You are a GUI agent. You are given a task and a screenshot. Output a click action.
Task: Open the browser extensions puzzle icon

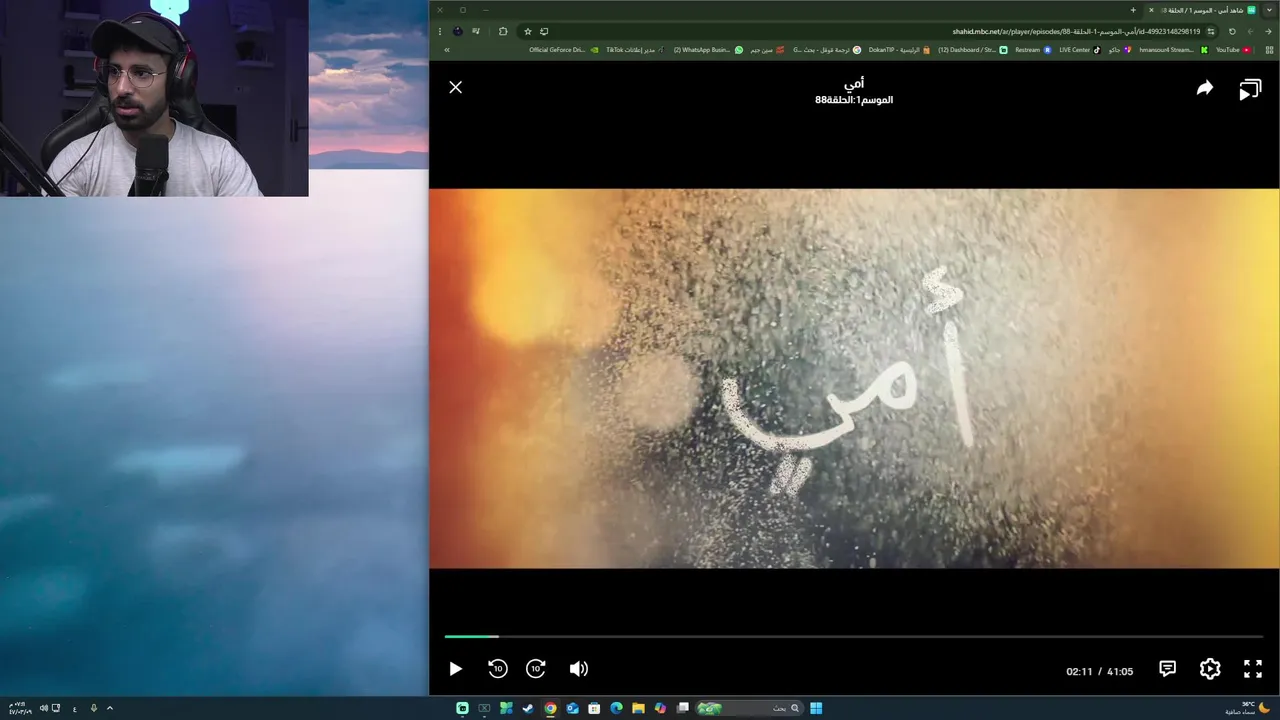(x=503, y=31)
